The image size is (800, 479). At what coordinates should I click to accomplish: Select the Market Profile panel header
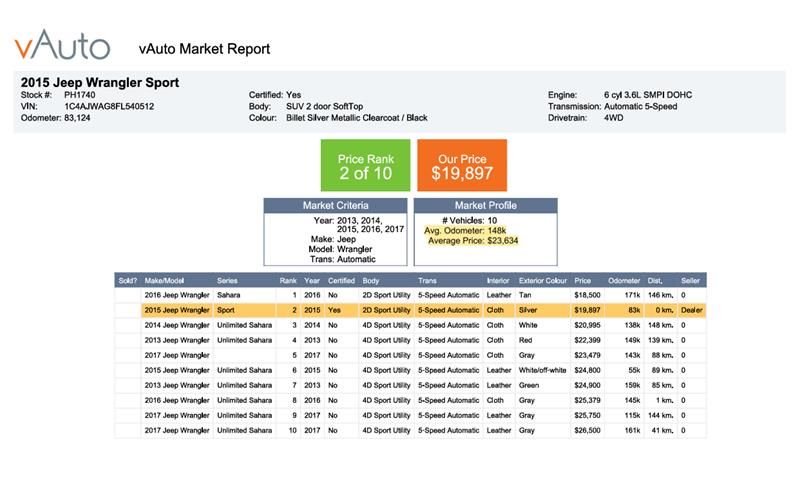tap(486, 205)
